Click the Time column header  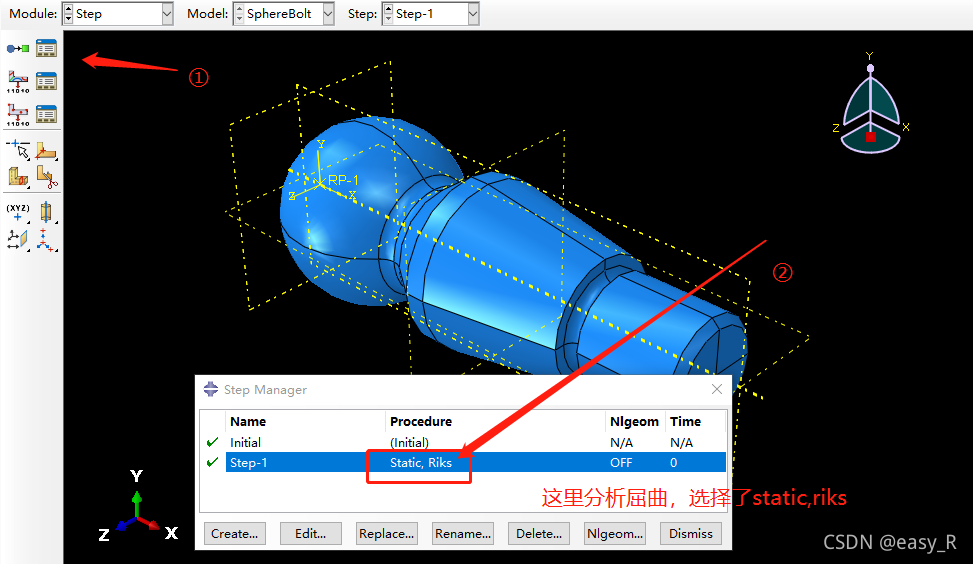click(685, 421)
